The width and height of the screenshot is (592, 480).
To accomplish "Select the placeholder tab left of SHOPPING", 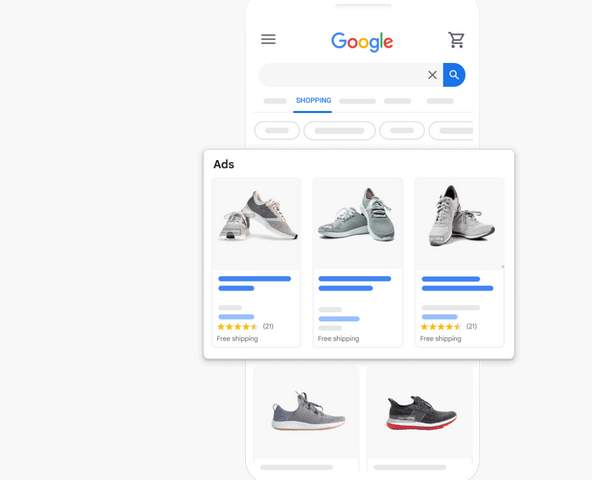I will [x=275, y=101].
